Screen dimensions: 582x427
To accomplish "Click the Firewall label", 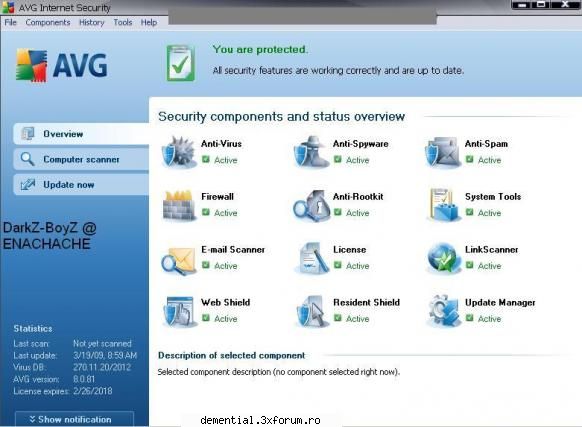I will [218, 196].
